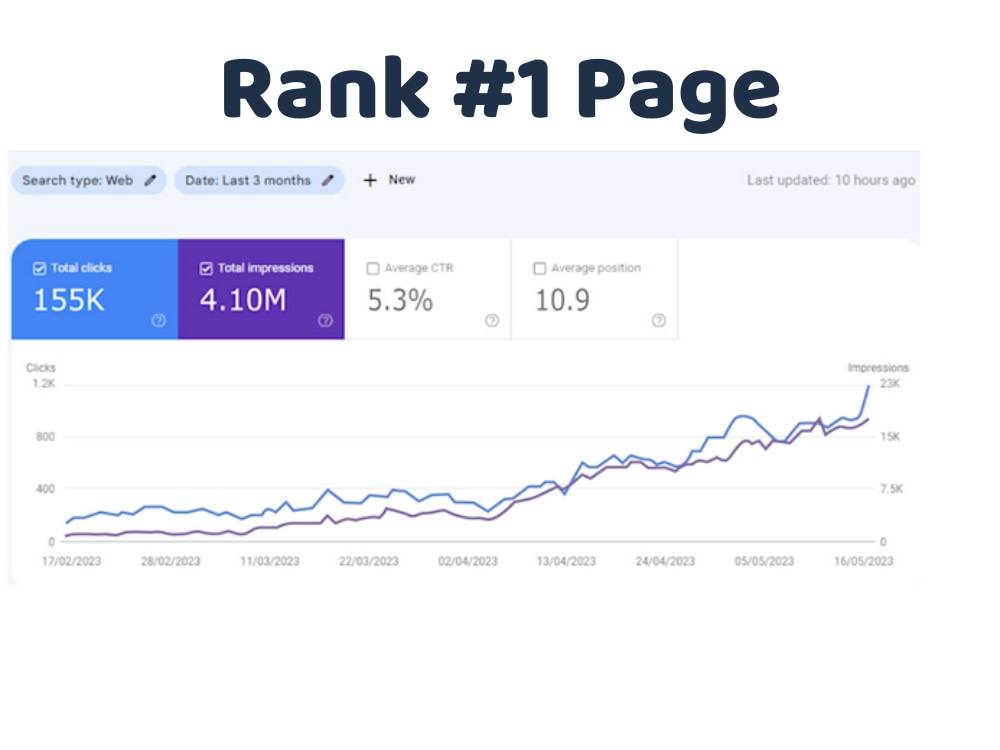1000x750 pixels.
Task: Click the 17/02/2023 date label
Action: (x=71, y=561)
